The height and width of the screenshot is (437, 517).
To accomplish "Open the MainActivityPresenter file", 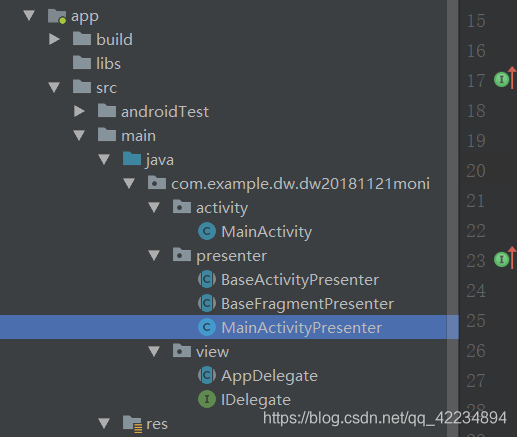I will point(302,328).
